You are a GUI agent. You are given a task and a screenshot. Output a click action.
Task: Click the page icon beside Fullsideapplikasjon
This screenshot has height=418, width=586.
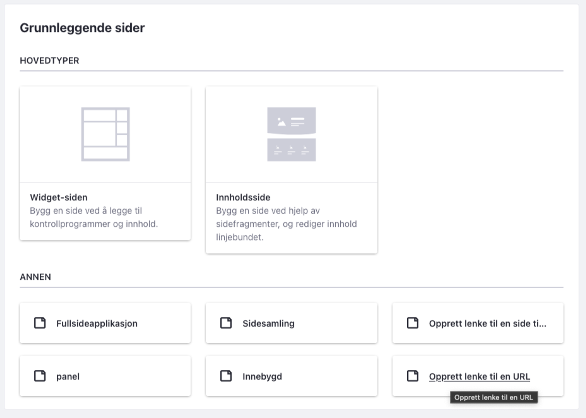tap(40, 323)
